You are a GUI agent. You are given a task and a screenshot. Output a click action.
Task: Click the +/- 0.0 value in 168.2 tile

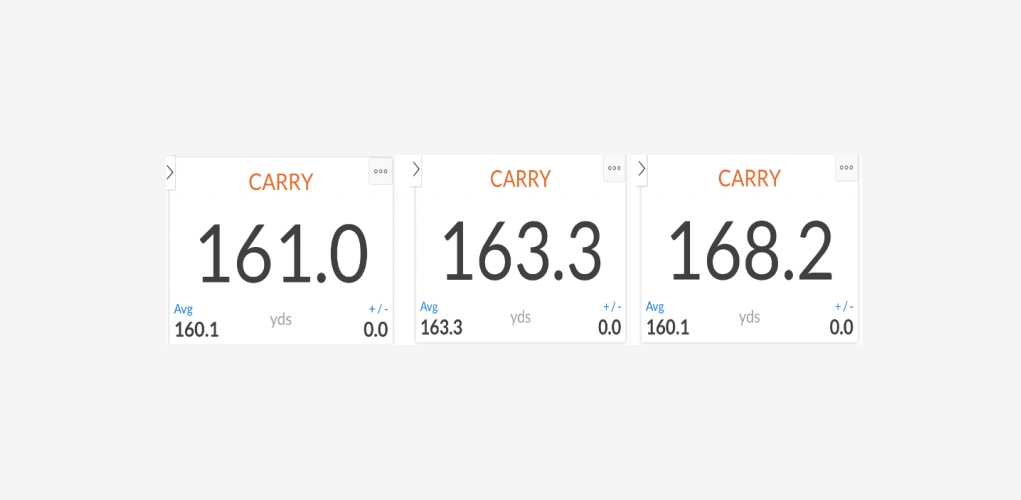click(841, 327)
